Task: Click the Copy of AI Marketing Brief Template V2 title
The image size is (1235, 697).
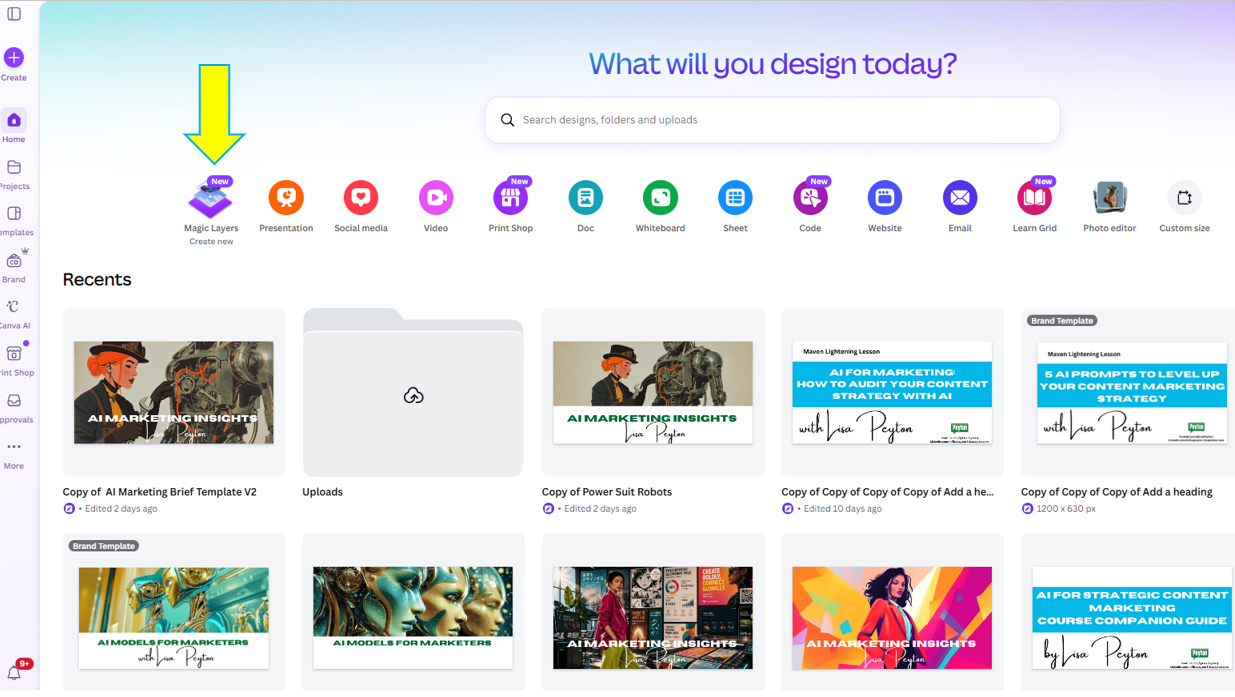Action: click(160, 492)
